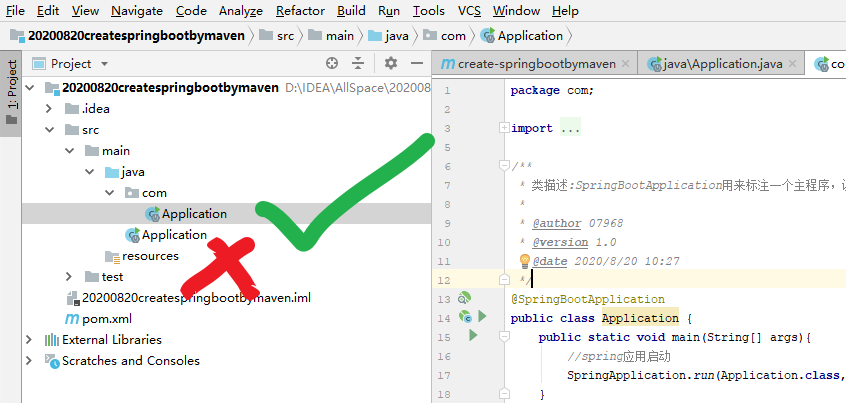Click the 'package com;' line
Viewport: 846px width, 403px height.
552,91
